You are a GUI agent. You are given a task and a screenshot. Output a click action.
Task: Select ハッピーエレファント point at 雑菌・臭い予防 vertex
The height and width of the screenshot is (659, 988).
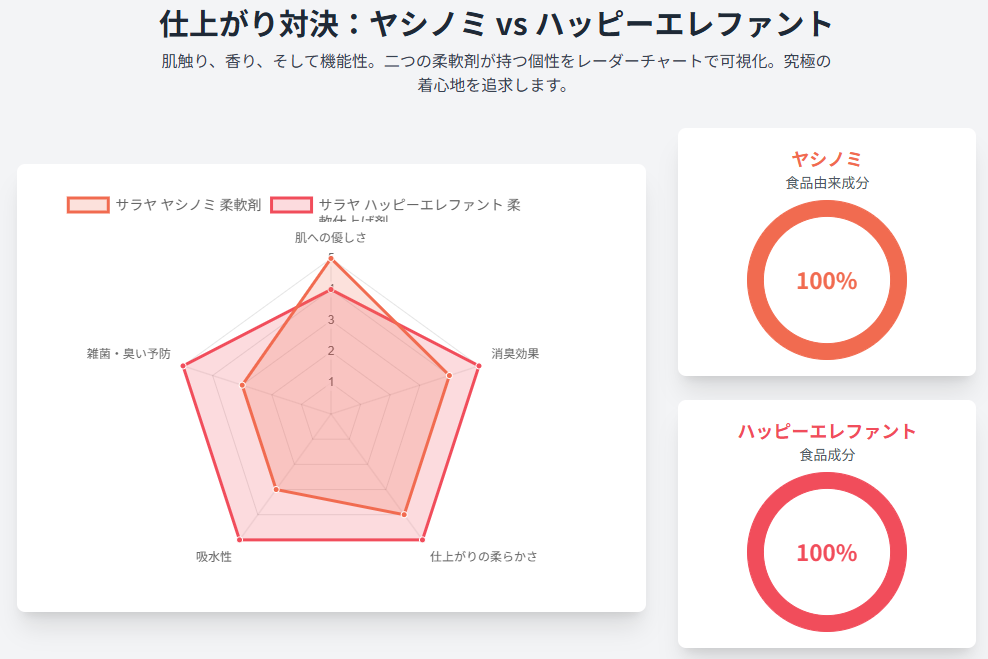tap(183, 366)
